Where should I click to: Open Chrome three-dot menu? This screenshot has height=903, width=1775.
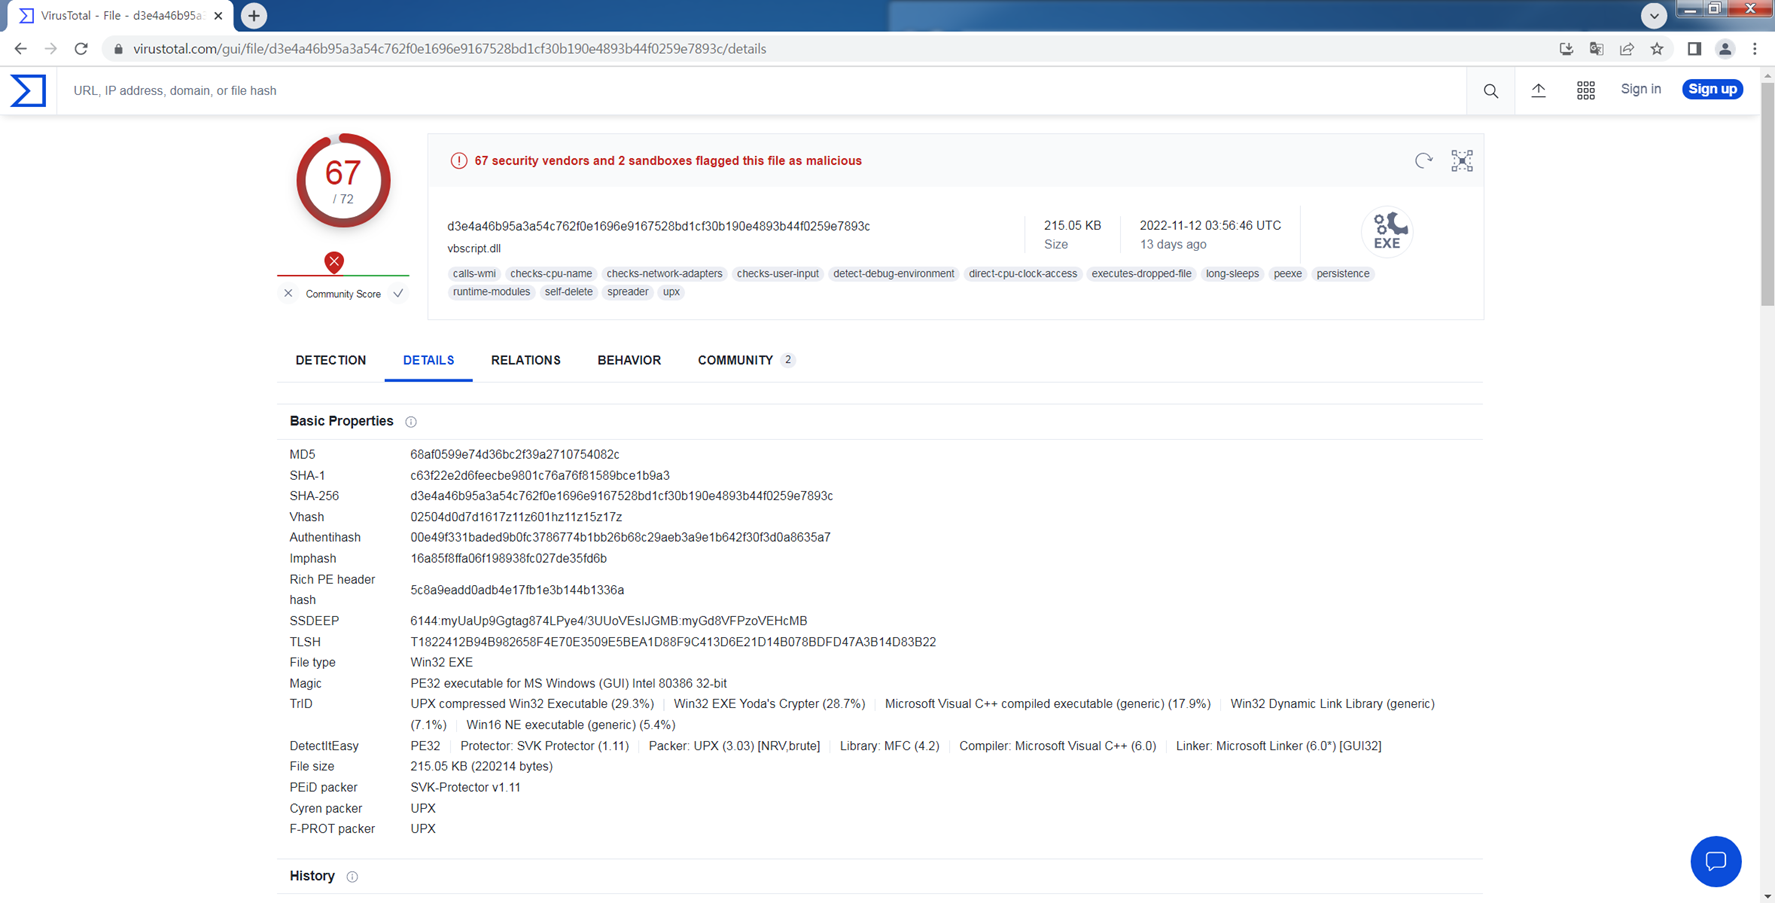(1755, 48)
